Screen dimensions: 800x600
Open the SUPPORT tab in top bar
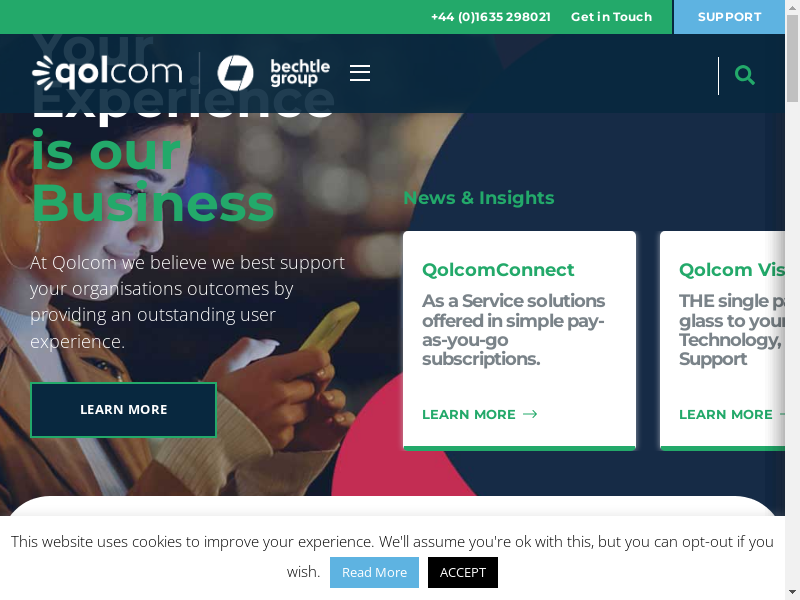click(x=729, y=17)
